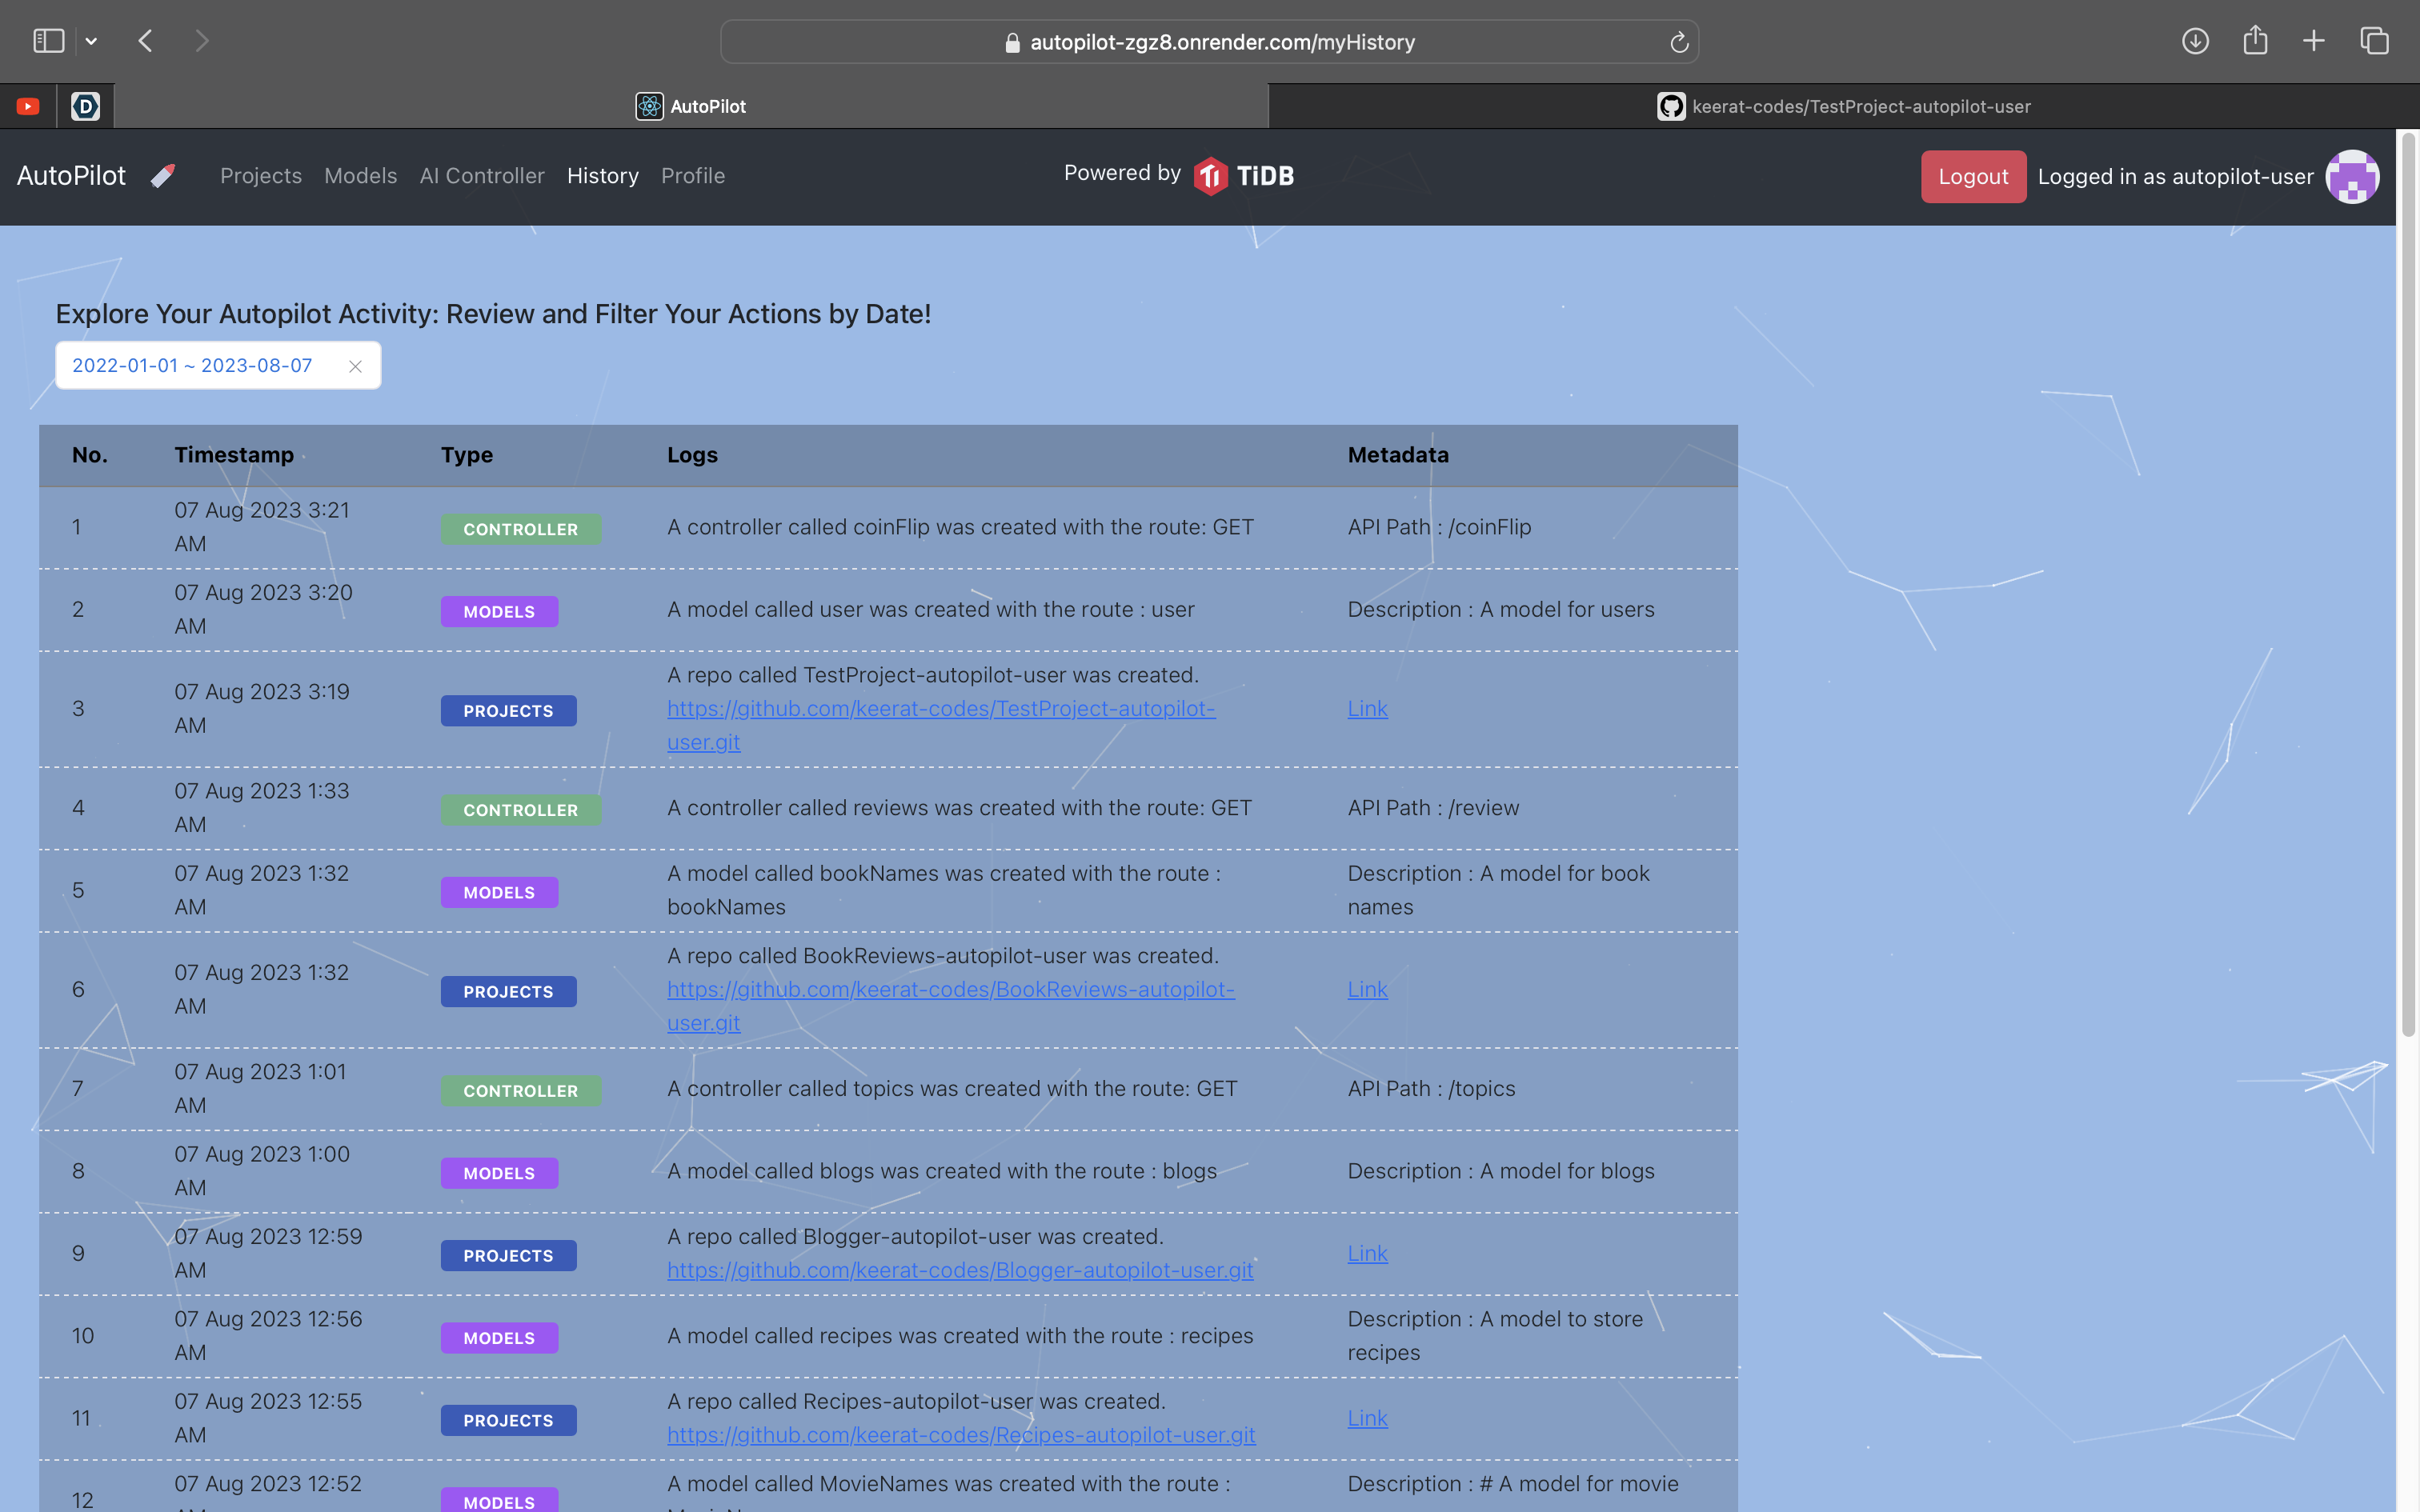Viewport: 2420px width, 1512px height.
Task: Open a new tab with the plus icon
Action: pyautogui.click(x=2314, y=41)
